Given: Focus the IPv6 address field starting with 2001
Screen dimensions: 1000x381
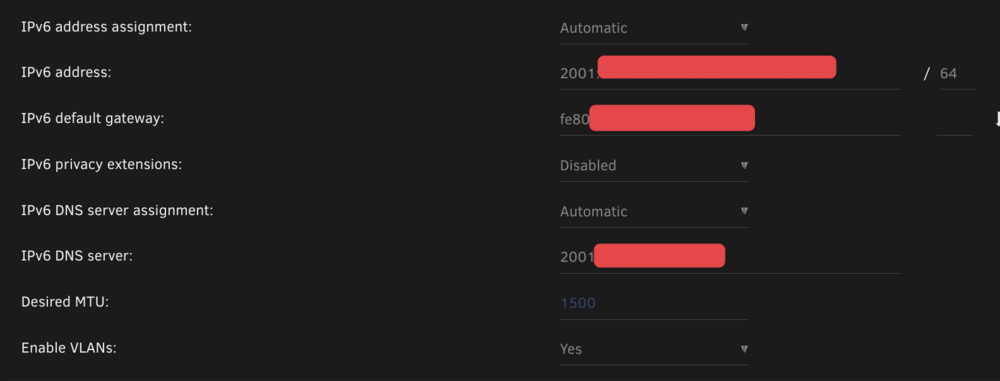Looking at the screenshot, I should 730,73.
